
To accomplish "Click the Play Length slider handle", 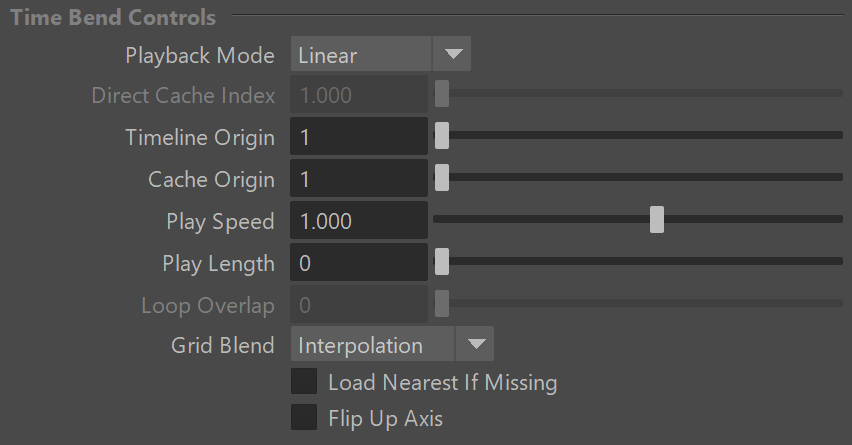I will (442, 261).
